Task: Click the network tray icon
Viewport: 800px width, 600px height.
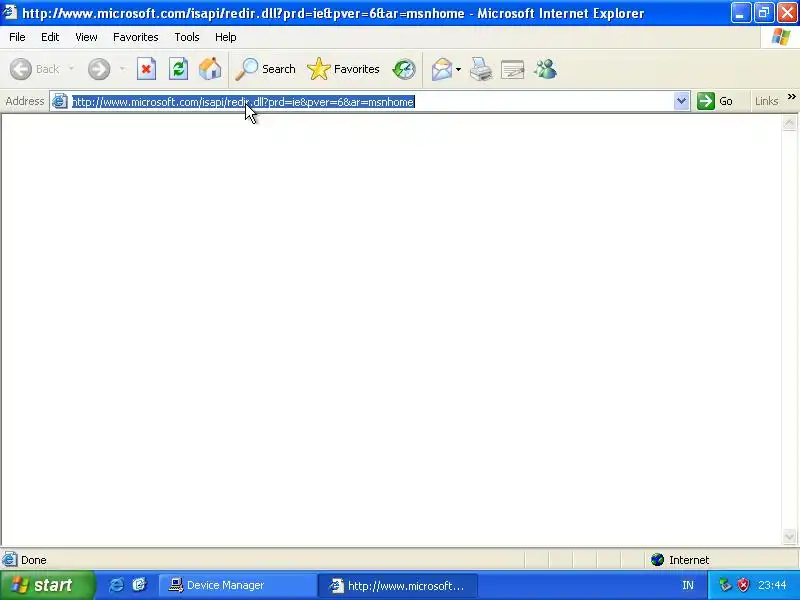Action: tap(725, 585)
